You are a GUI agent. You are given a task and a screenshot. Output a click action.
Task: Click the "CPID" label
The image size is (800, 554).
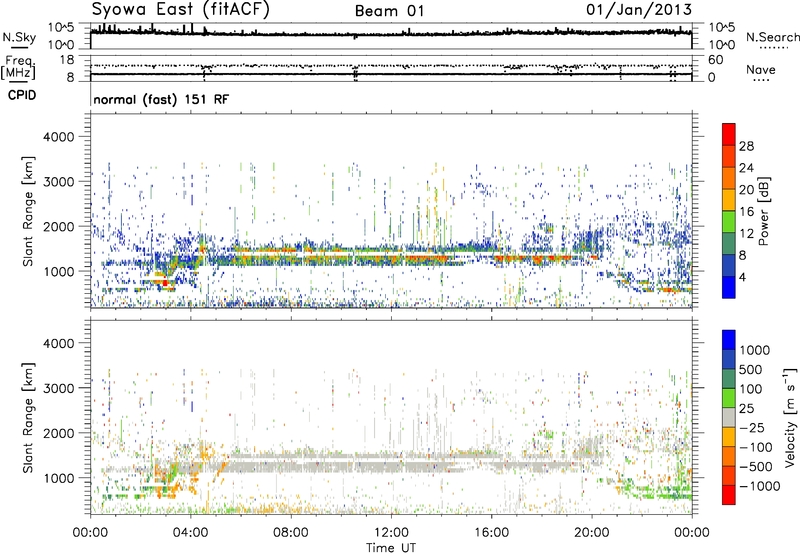coord(22,95)
